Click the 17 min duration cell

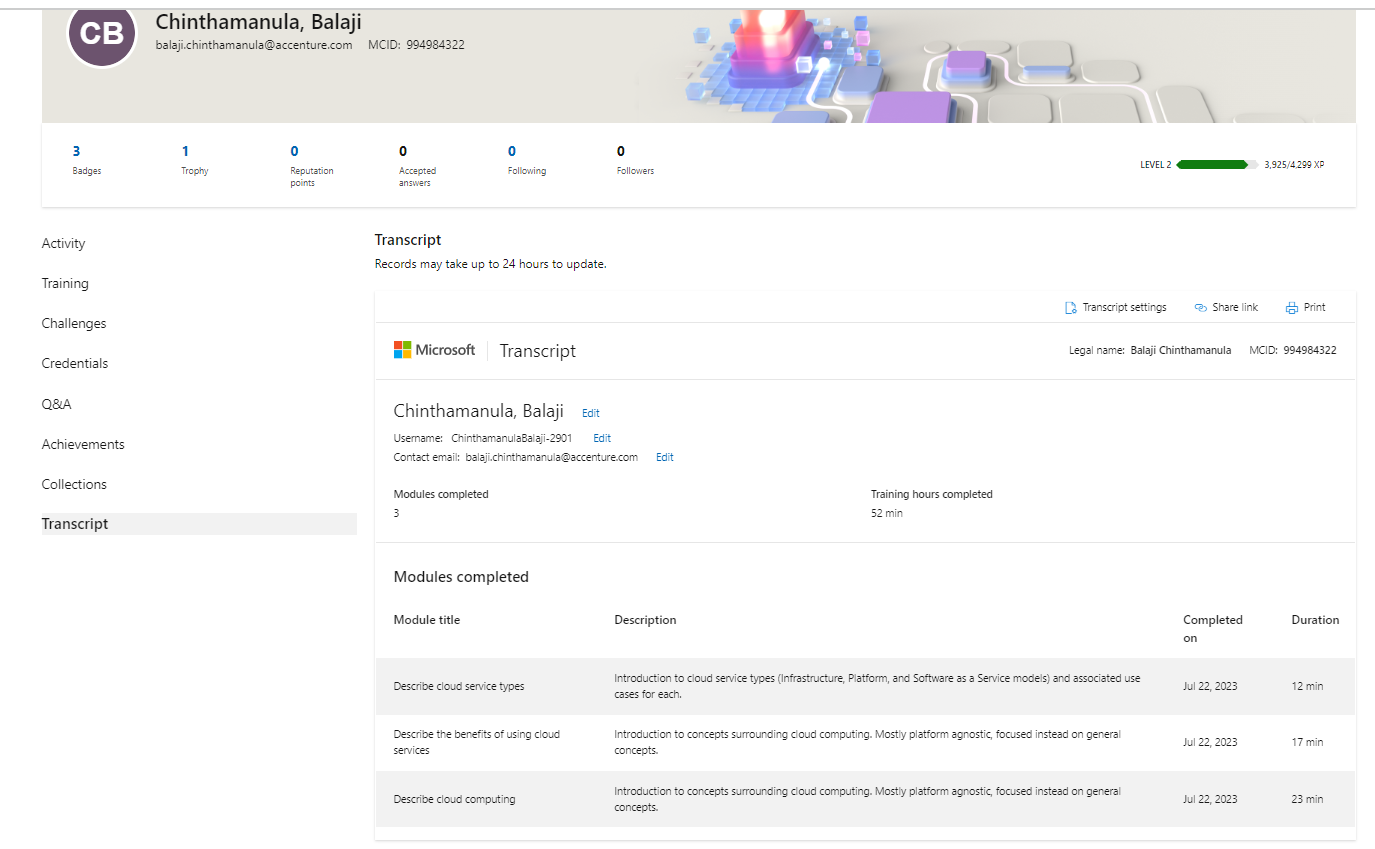(x=1307, y=742)
